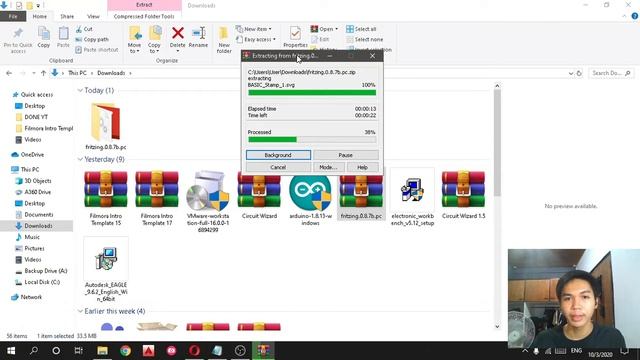This screenshot has width=640, height=360.
Task: Open Local Disk (C:) in sidebar
Action: point(42,282)
